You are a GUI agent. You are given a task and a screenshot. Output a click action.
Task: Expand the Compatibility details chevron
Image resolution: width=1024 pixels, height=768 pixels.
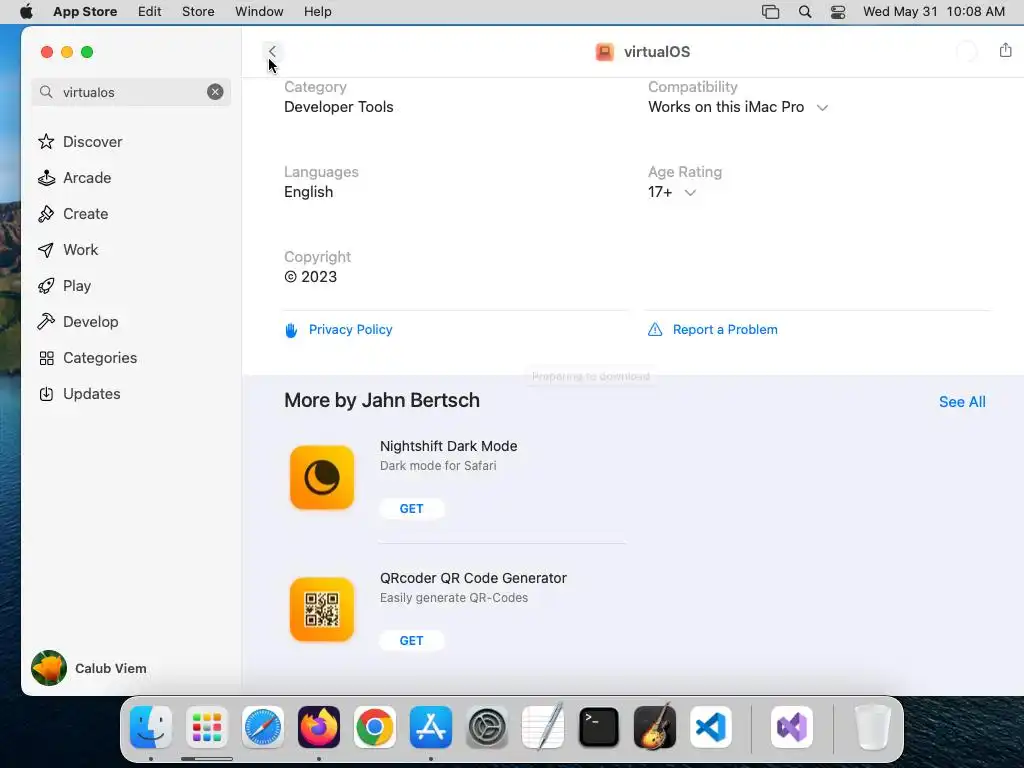pos(822,108)
